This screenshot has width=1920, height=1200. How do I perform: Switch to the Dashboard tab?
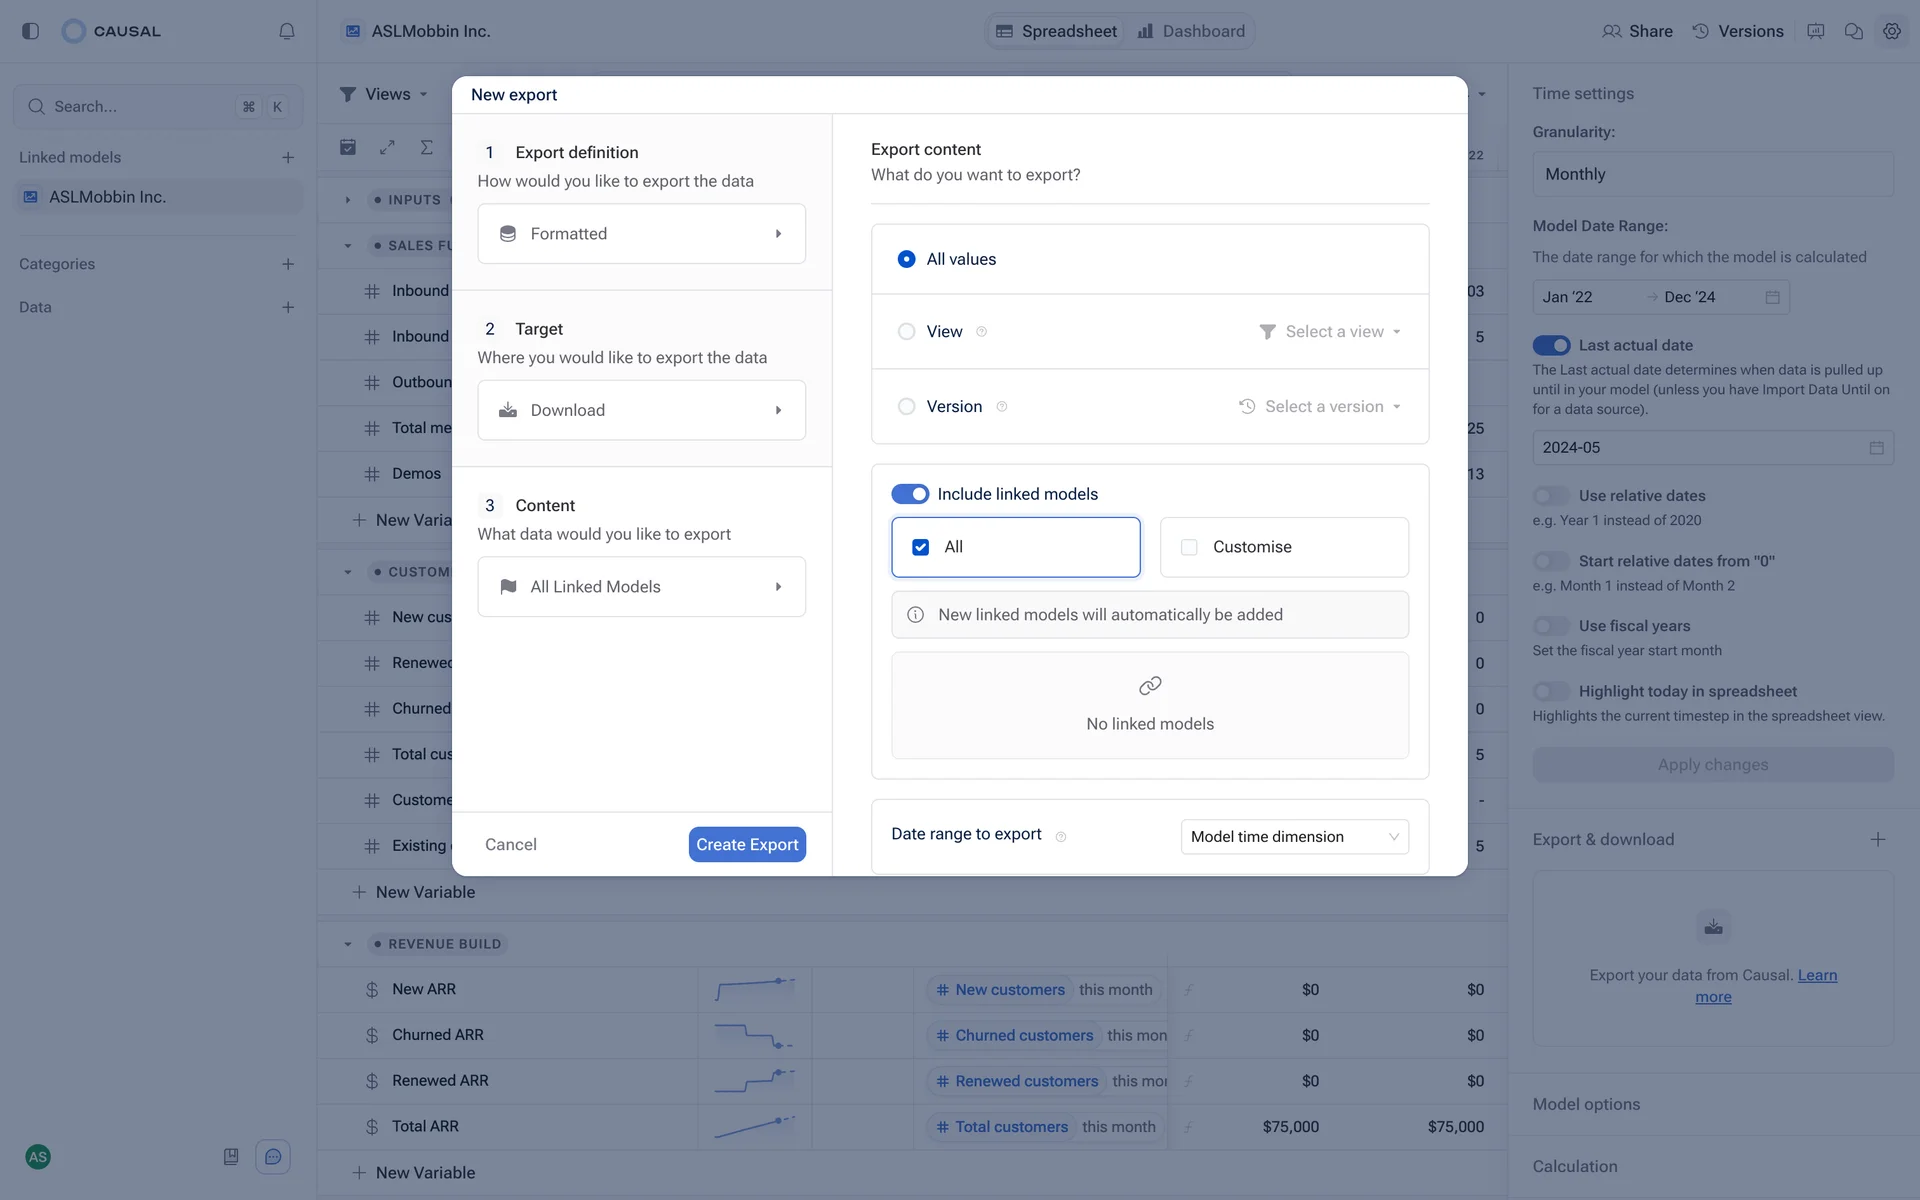click(1192, 31)
